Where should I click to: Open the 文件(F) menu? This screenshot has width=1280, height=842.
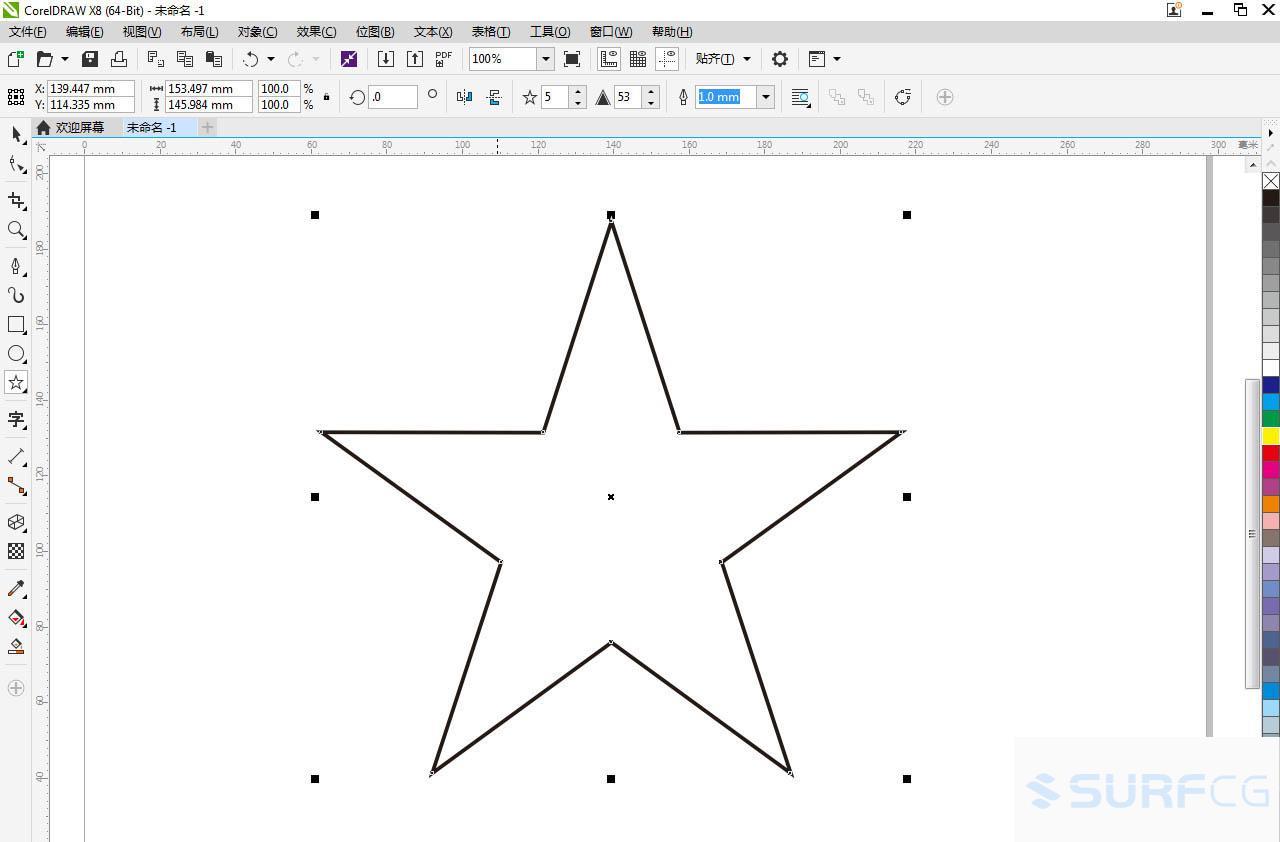pos(27,32)
